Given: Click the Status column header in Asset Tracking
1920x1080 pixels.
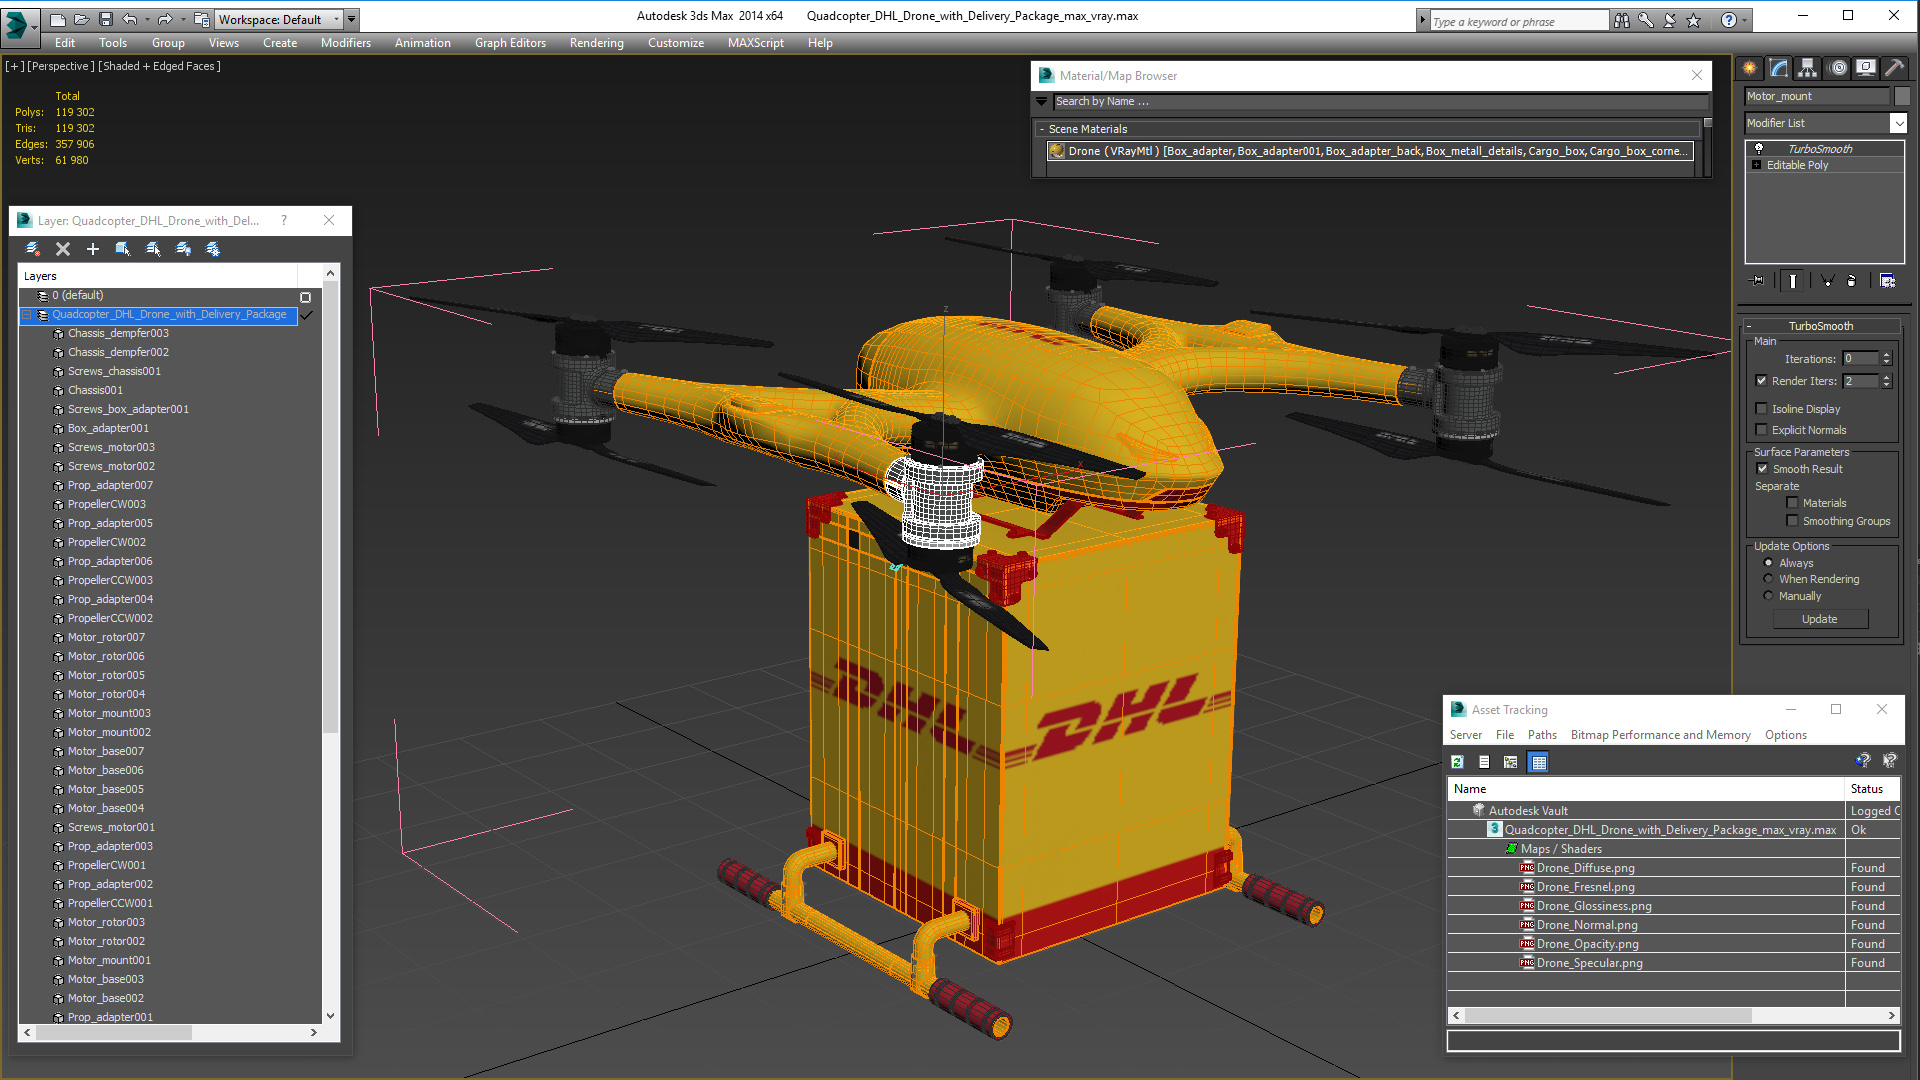Looking at the screenshot, I should (1873, 789).
